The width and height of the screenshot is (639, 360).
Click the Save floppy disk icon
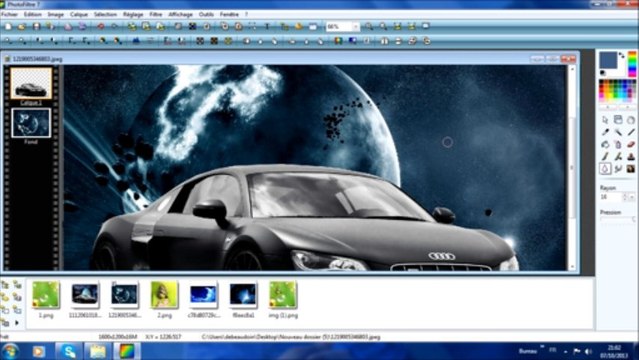pos(36,27)
